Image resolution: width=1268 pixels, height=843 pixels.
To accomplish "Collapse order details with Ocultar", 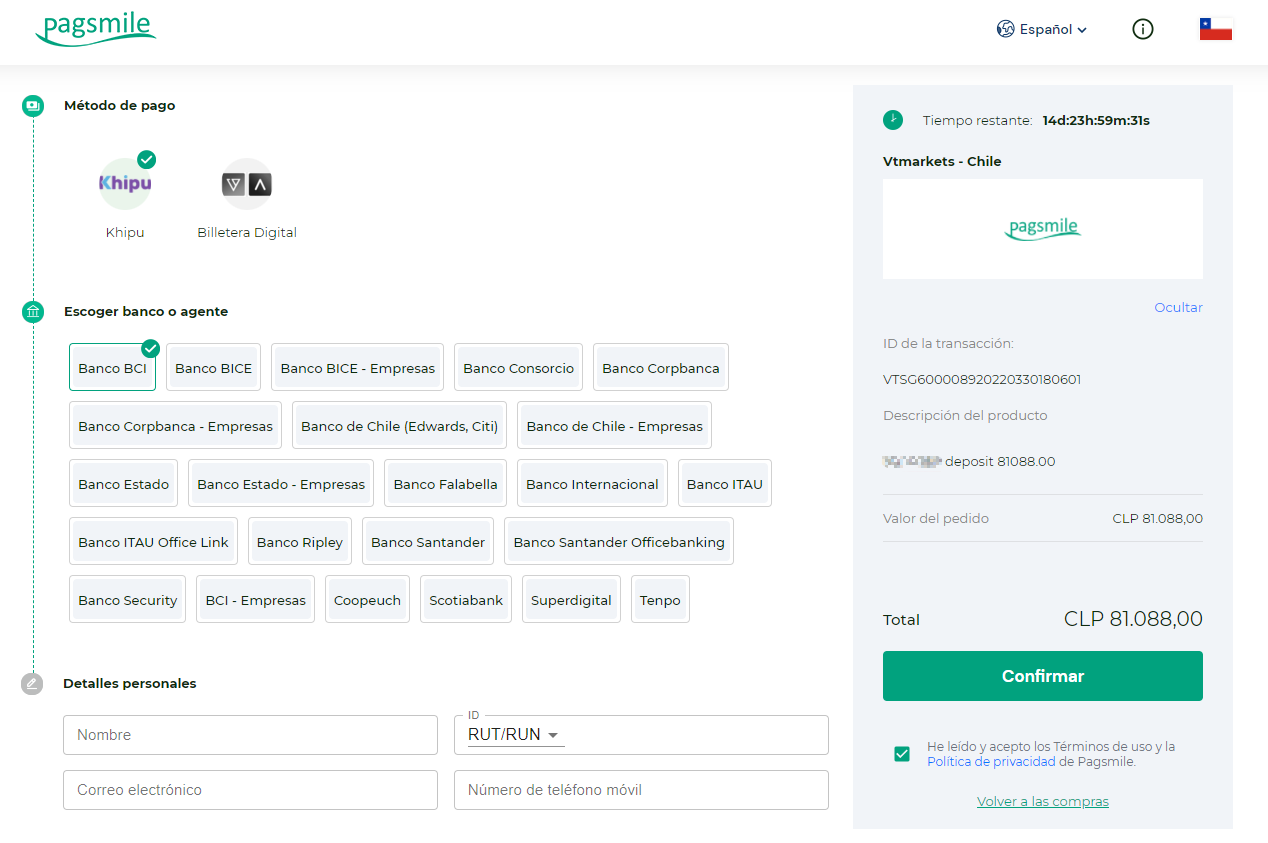I will pos(1178,307).
